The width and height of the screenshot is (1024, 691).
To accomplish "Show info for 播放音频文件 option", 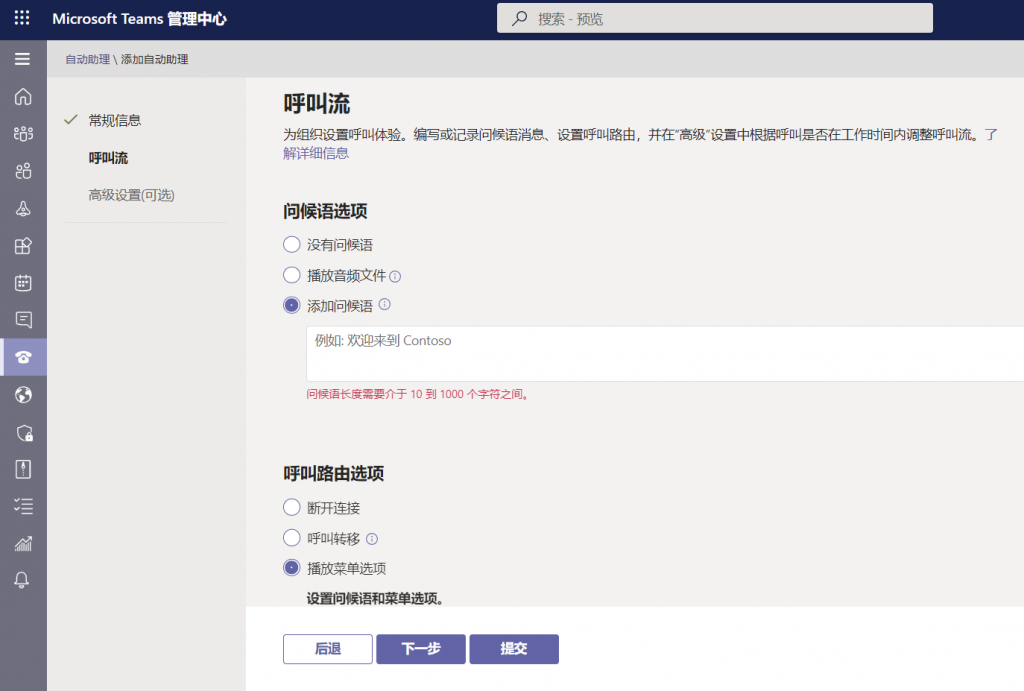I will [395, 276].
